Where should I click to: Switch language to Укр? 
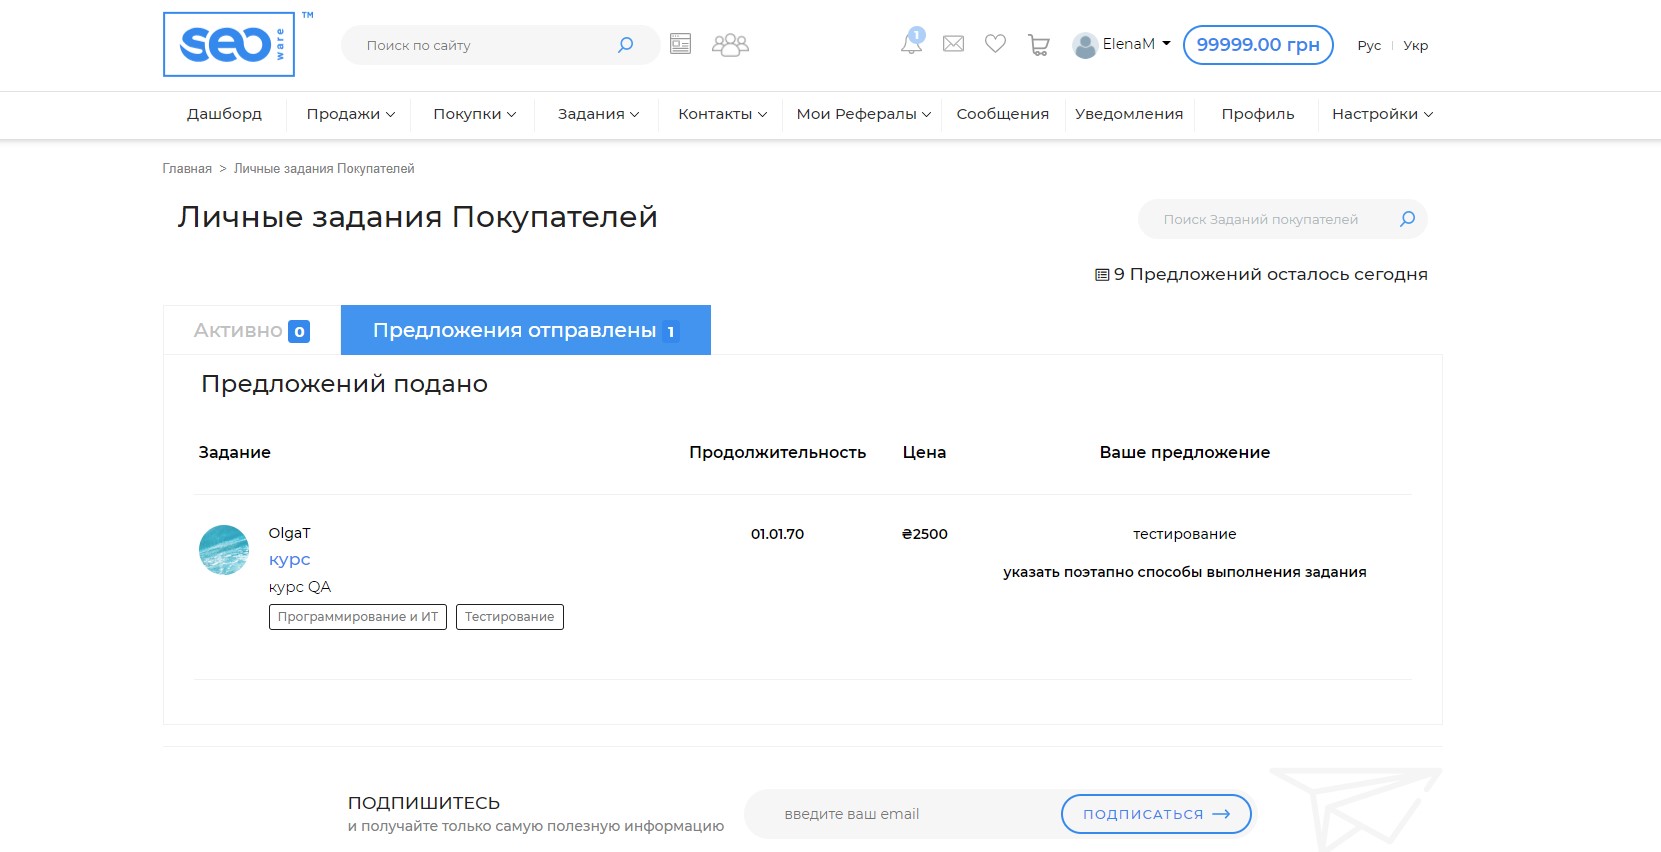point(1415,46)
